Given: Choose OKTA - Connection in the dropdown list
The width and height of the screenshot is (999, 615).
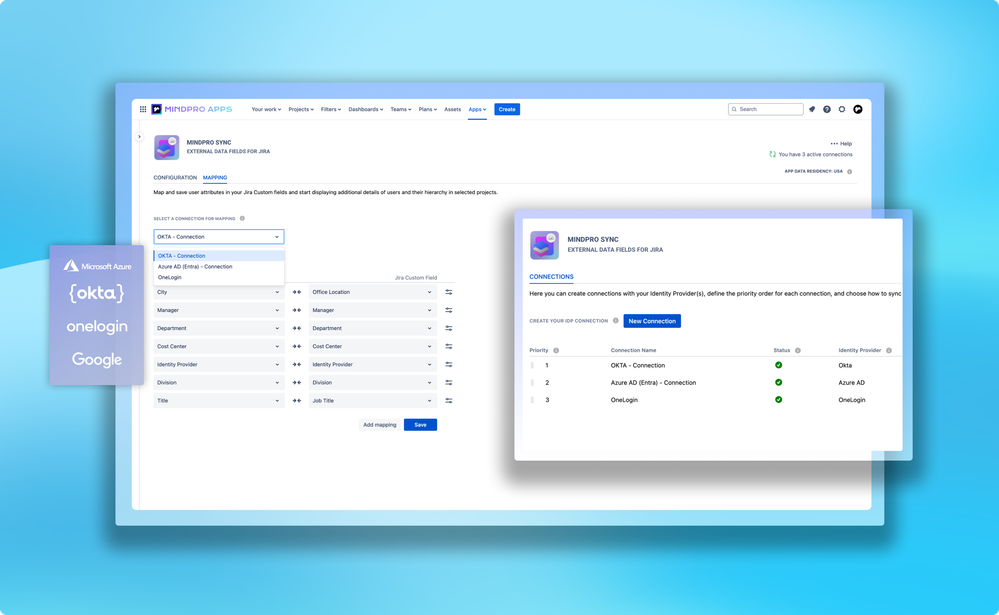Looking at the screenshot, I should pos(219,256).
